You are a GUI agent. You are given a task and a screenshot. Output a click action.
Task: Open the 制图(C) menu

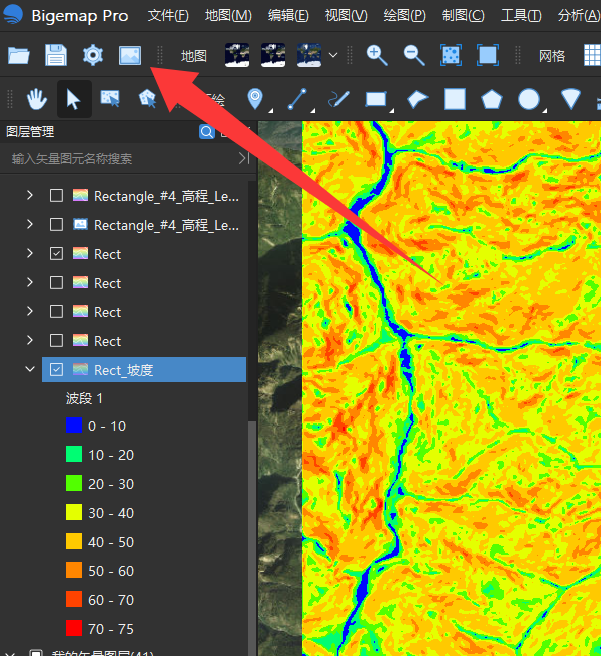click(x=463, y=16)
